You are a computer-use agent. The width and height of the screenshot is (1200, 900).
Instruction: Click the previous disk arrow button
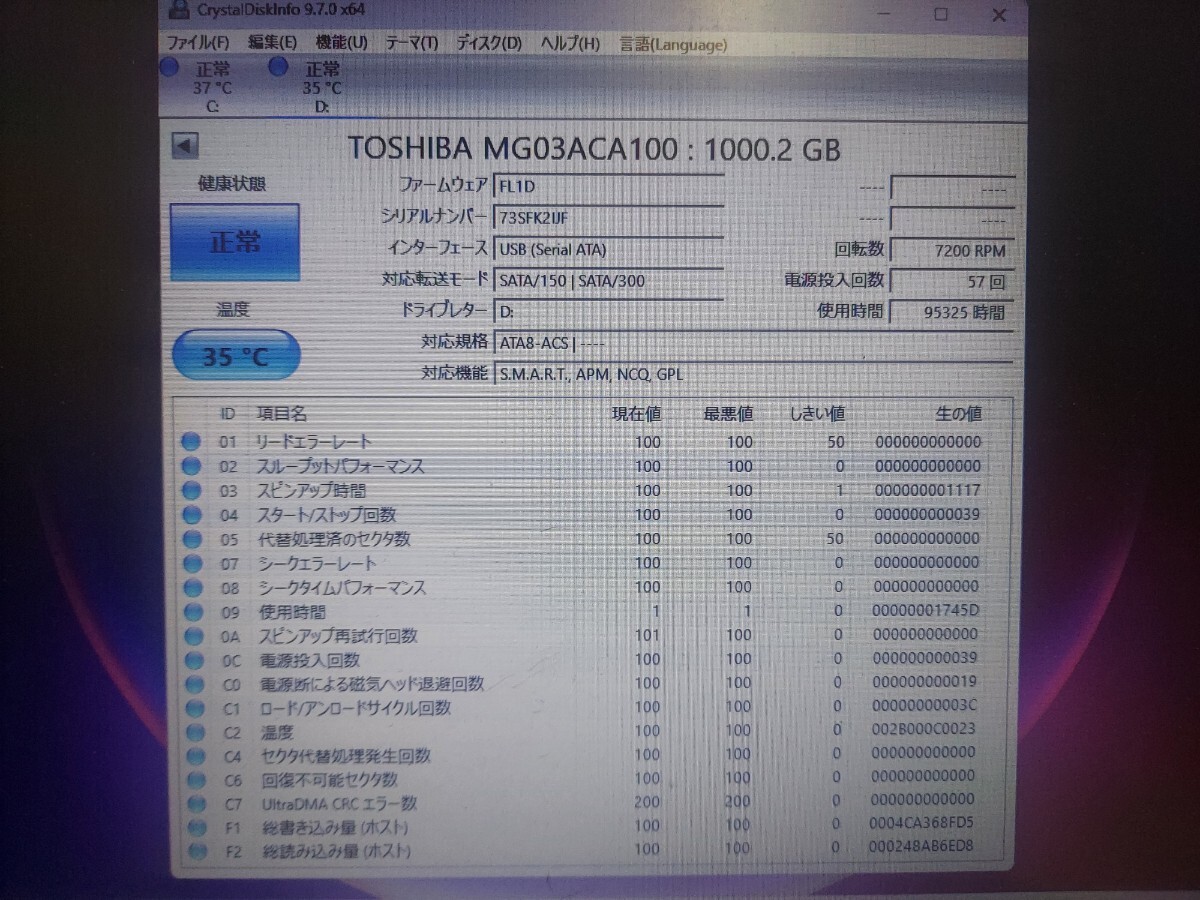185,146
